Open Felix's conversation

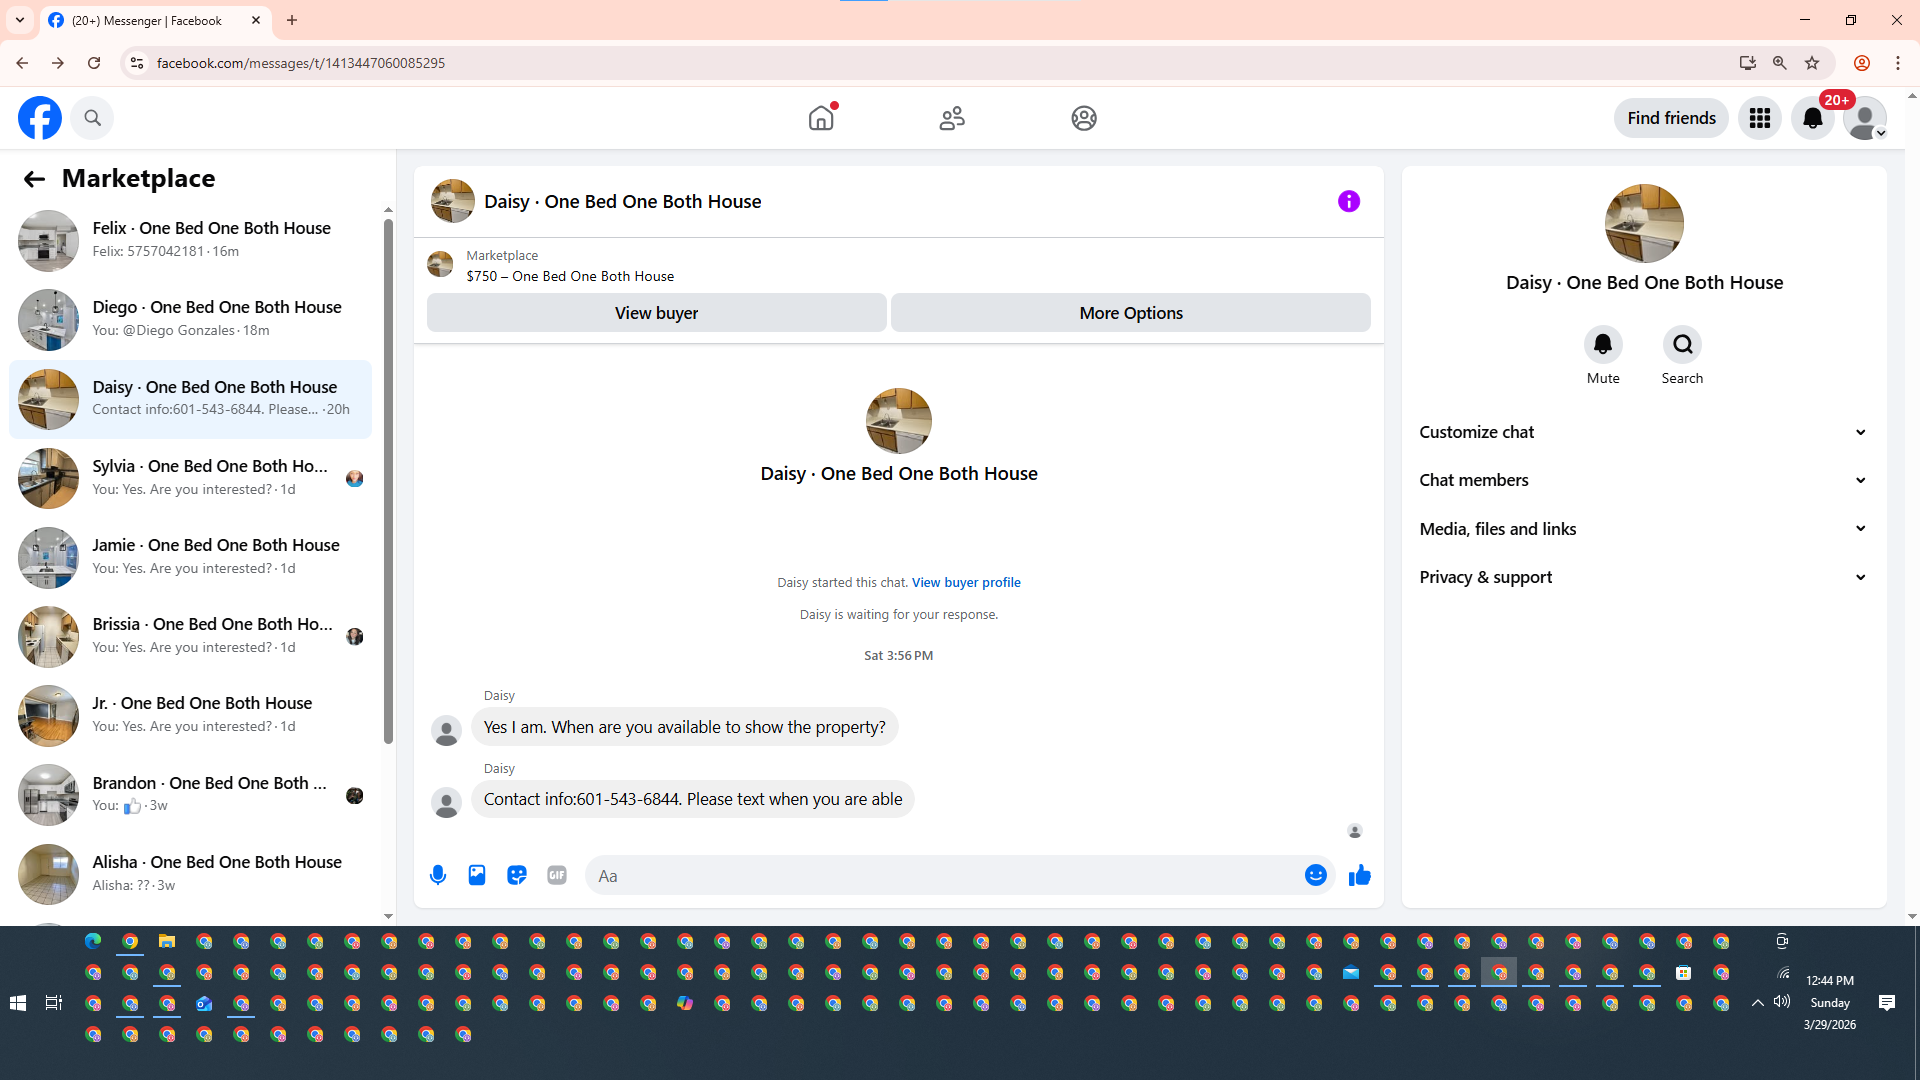point(190,241)
